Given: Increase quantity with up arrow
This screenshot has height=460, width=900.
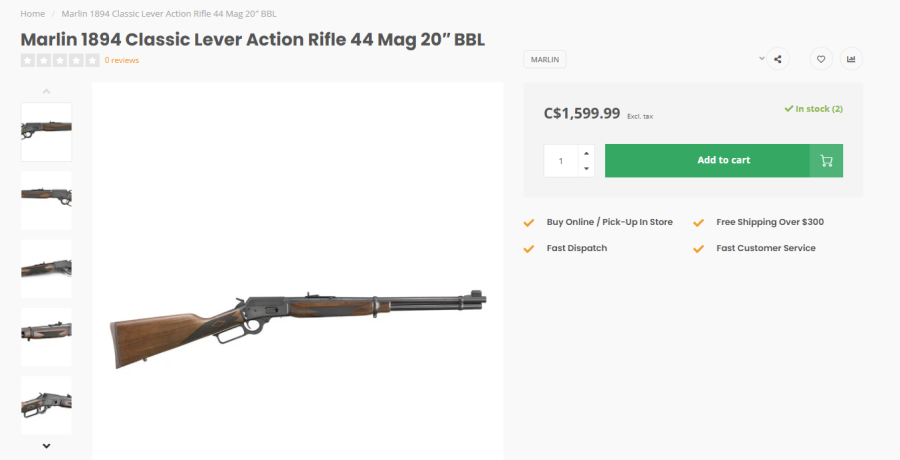Looking at the screenshot, I should coord(585,153).
